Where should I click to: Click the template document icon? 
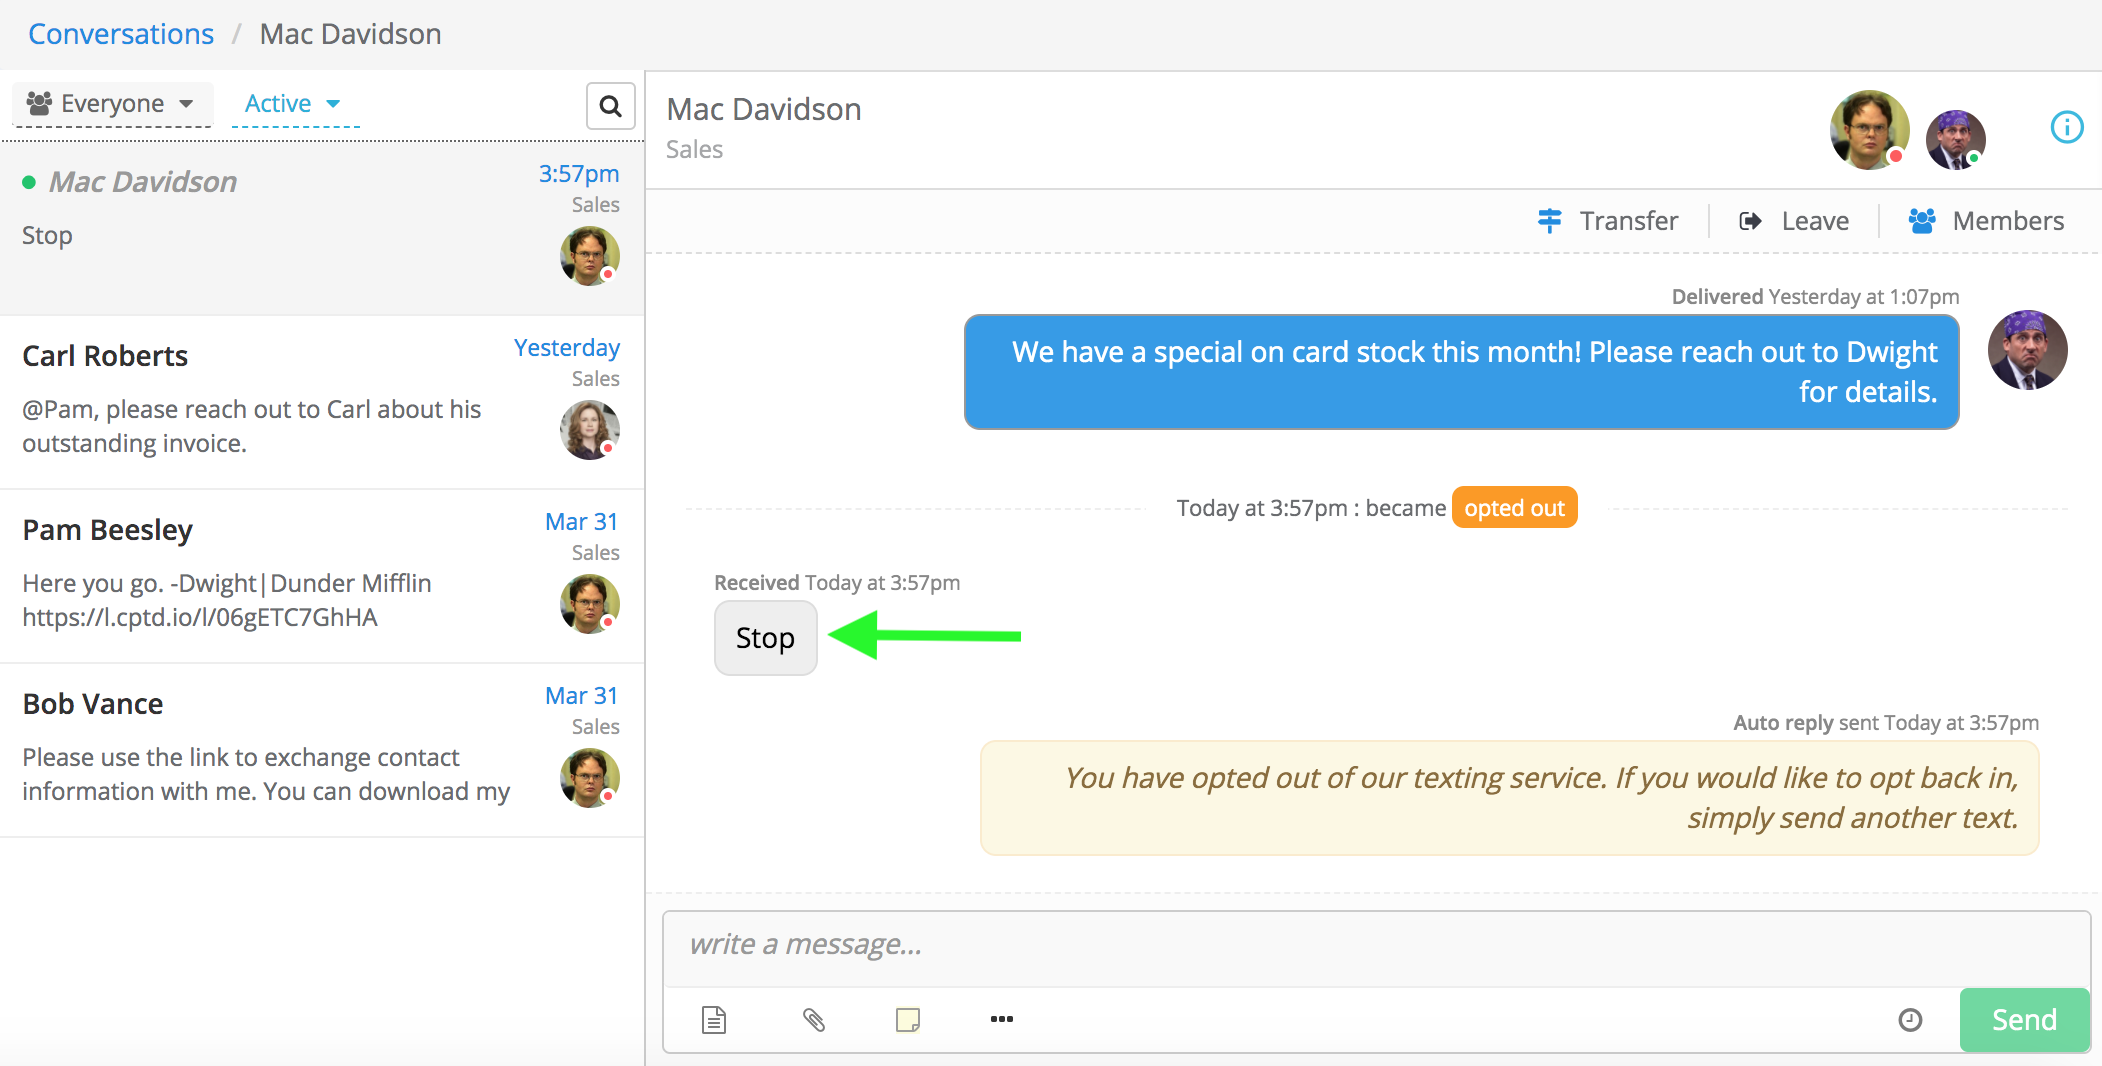click(x=714, y=1020)
